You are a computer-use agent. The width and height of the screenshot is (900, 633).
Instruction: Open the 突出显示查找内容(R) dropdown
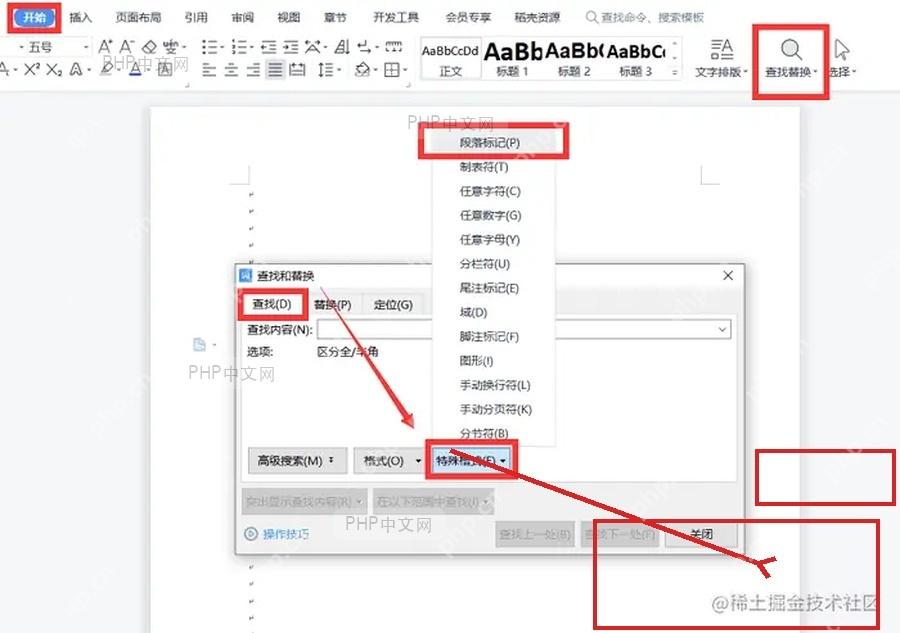coord(304,502)
